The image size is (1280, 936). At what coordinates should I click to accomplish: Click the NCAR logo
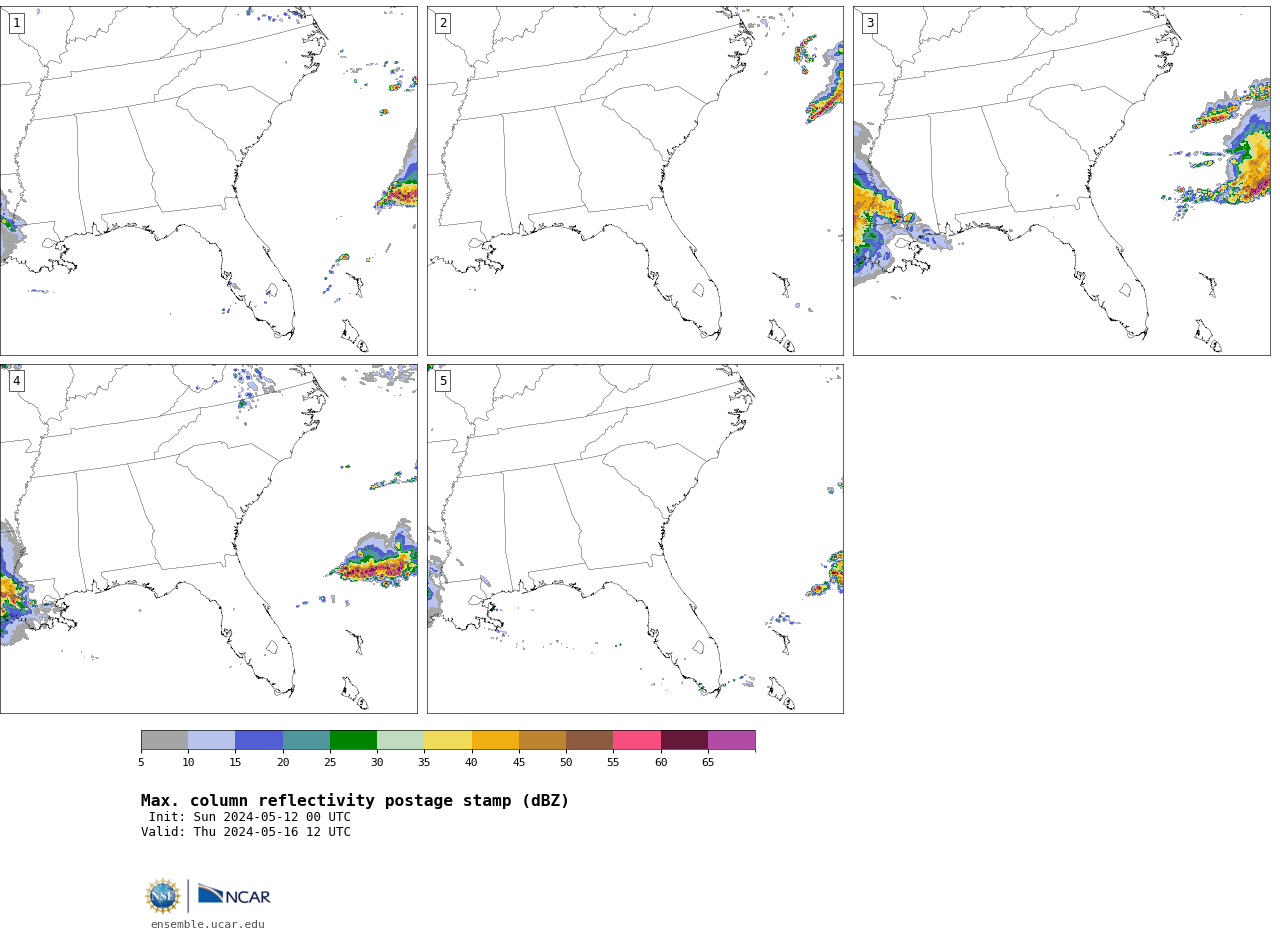click(x=234, y=895)
